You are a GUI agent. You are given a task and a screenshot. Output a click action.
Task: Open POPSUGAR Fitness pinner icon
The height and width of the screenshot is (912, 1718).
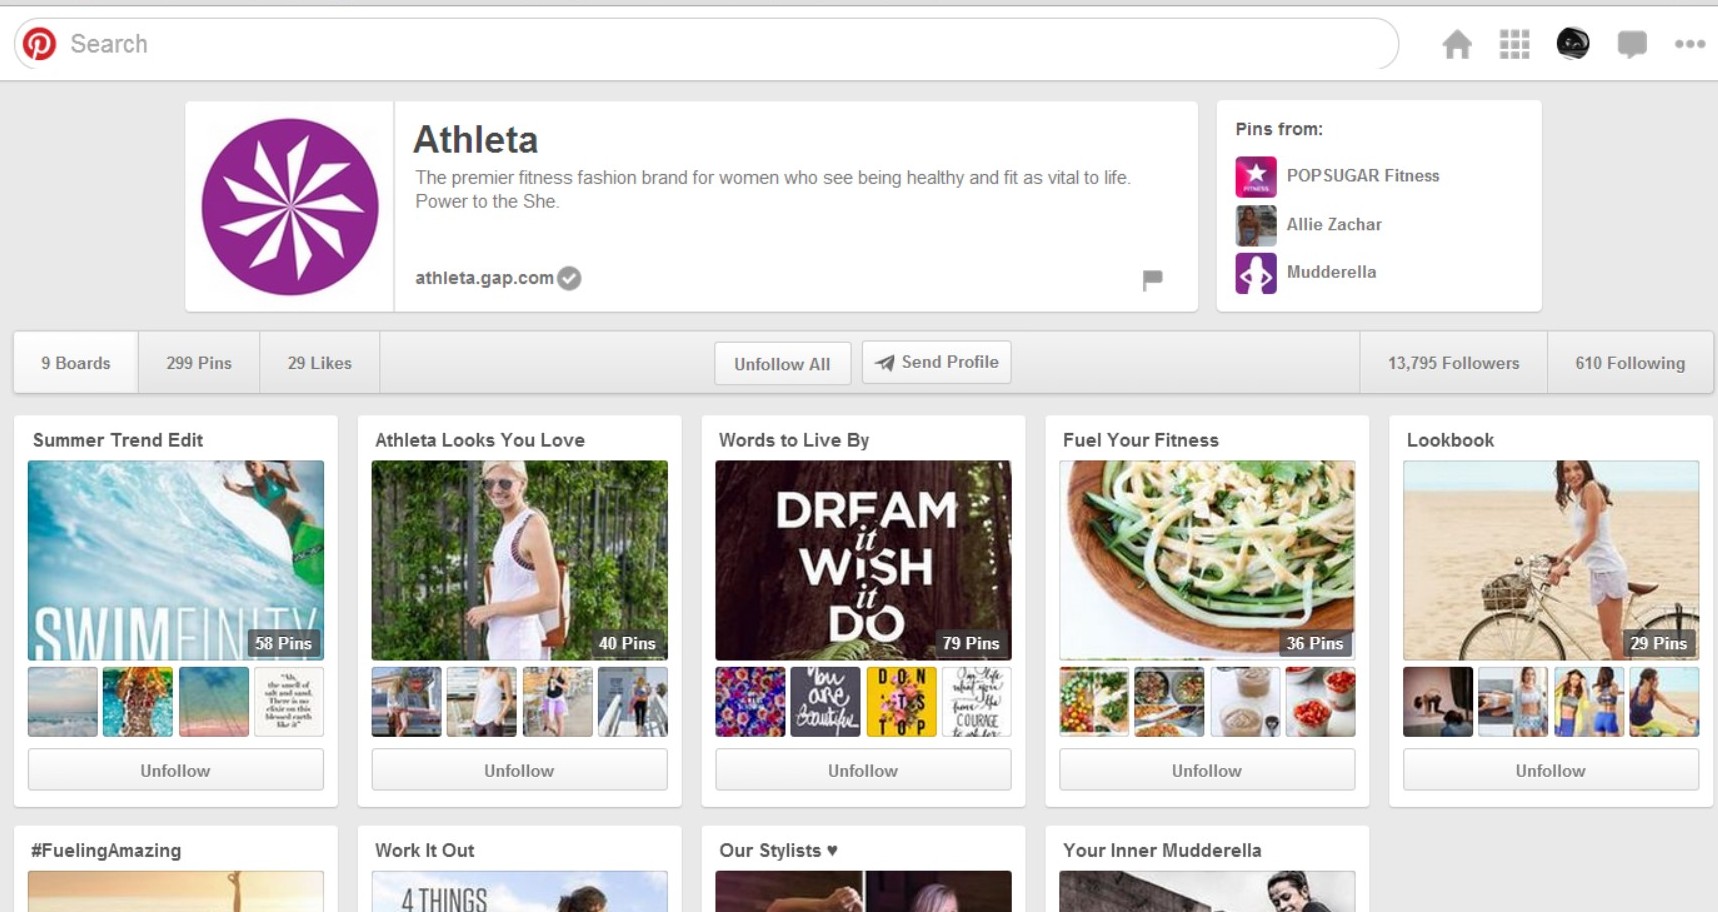coord(1255,176)
